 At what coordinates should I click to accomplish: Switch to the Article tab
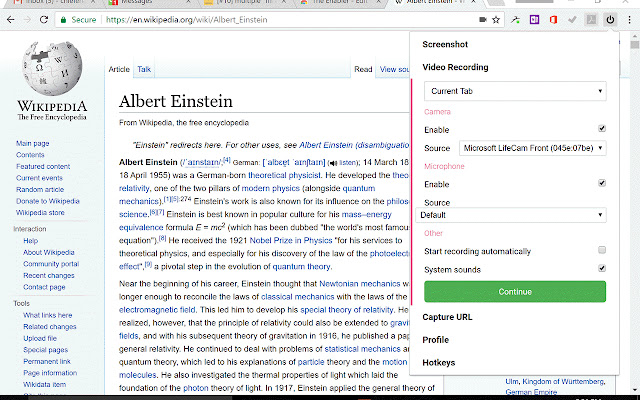pyautogui.click(x=119, y=69)
